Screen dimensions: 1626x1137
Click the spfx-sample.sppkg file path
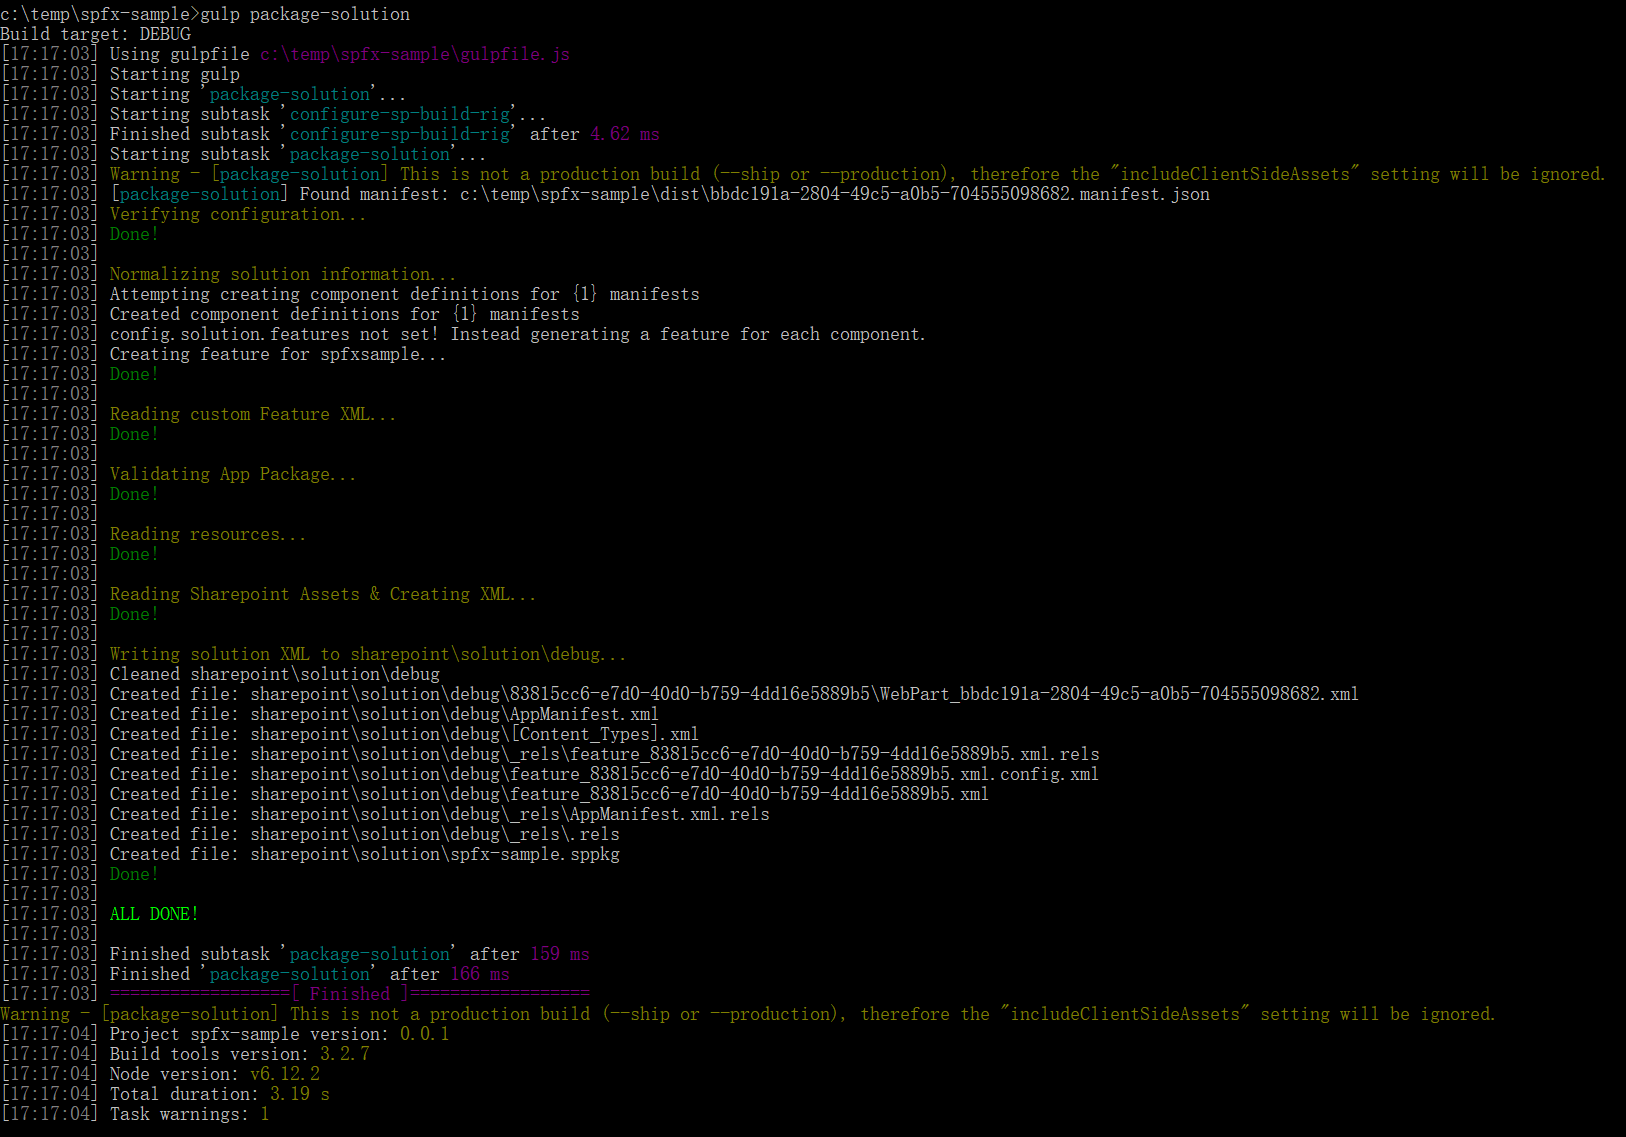tap(434, 854)
